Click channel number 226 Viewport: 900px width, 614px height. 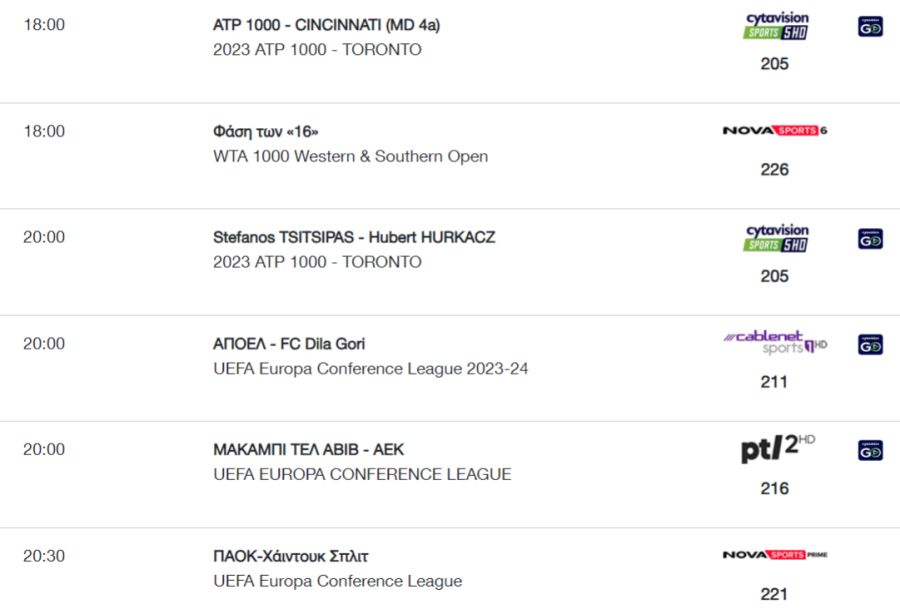point(774,169)
